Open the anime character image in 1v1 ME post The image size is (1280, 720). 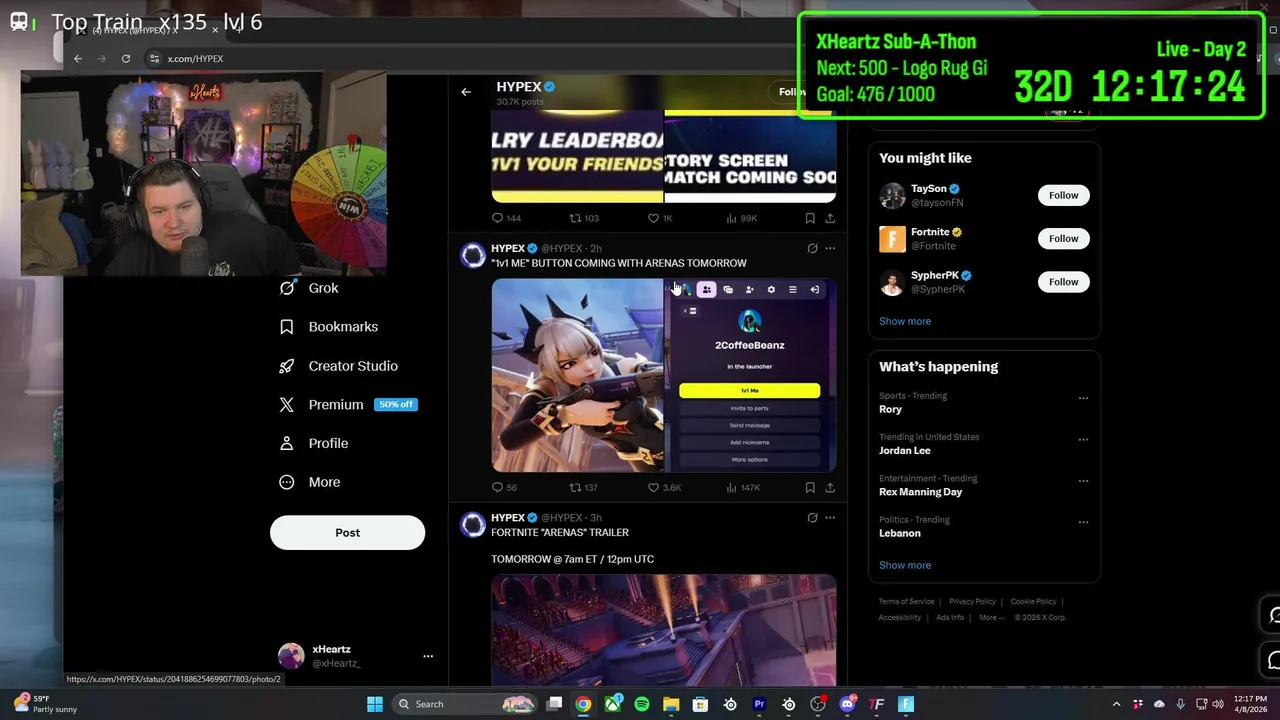(577, 375)
